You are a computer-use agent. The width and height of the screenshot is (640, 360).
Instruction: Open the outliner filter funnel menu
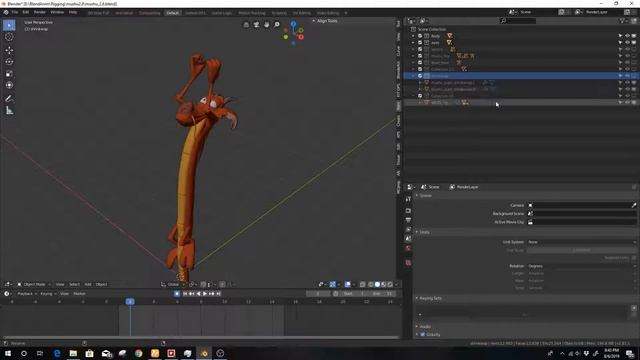[623, 20]
